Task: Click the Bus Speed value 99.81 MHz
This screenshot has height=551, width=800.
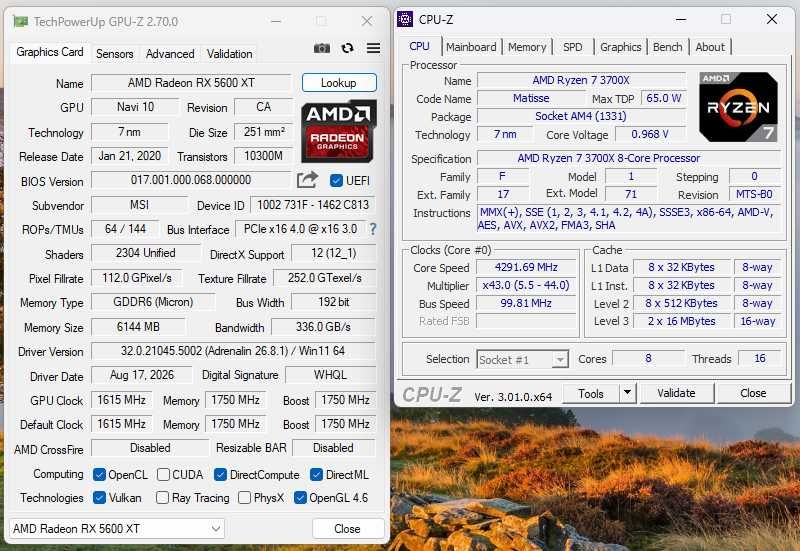Action: point(526,303)
